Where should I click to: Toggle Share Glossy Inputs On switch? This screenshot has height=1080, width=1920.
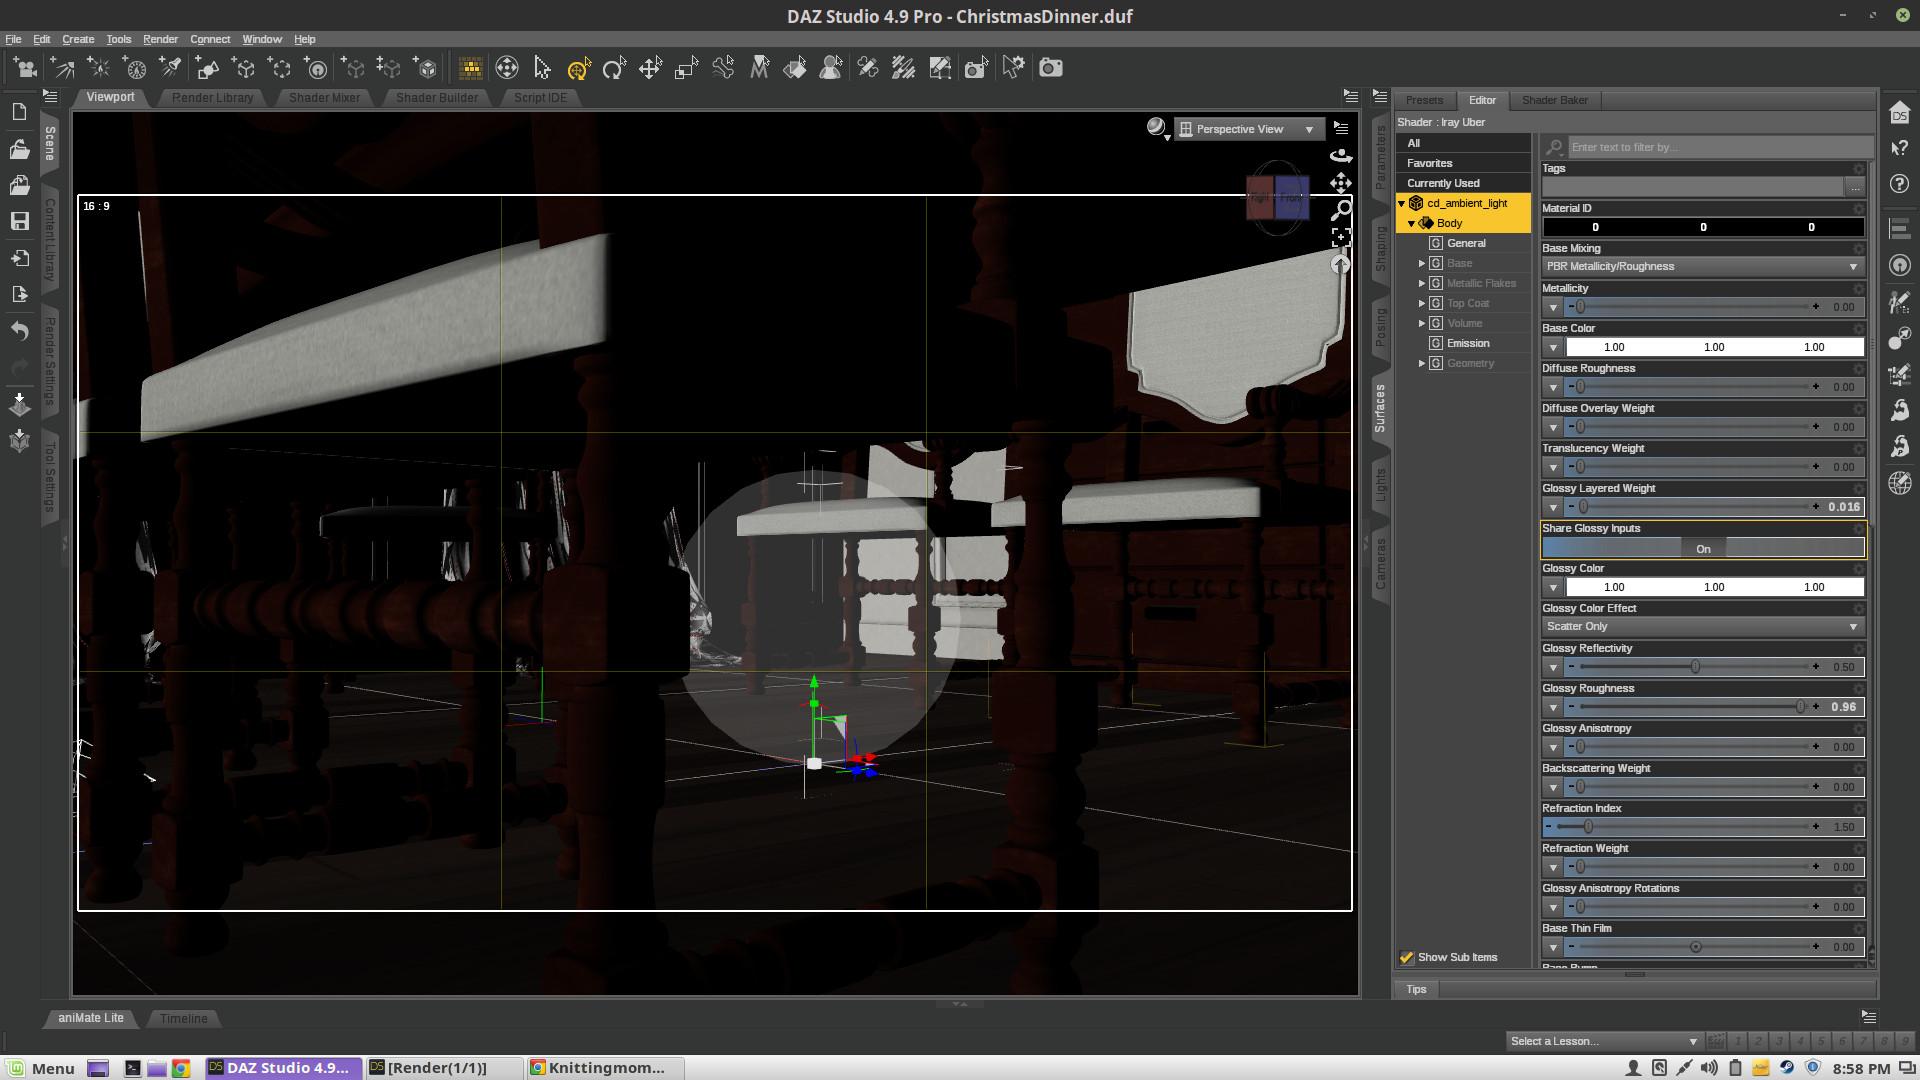point(1702,548)
